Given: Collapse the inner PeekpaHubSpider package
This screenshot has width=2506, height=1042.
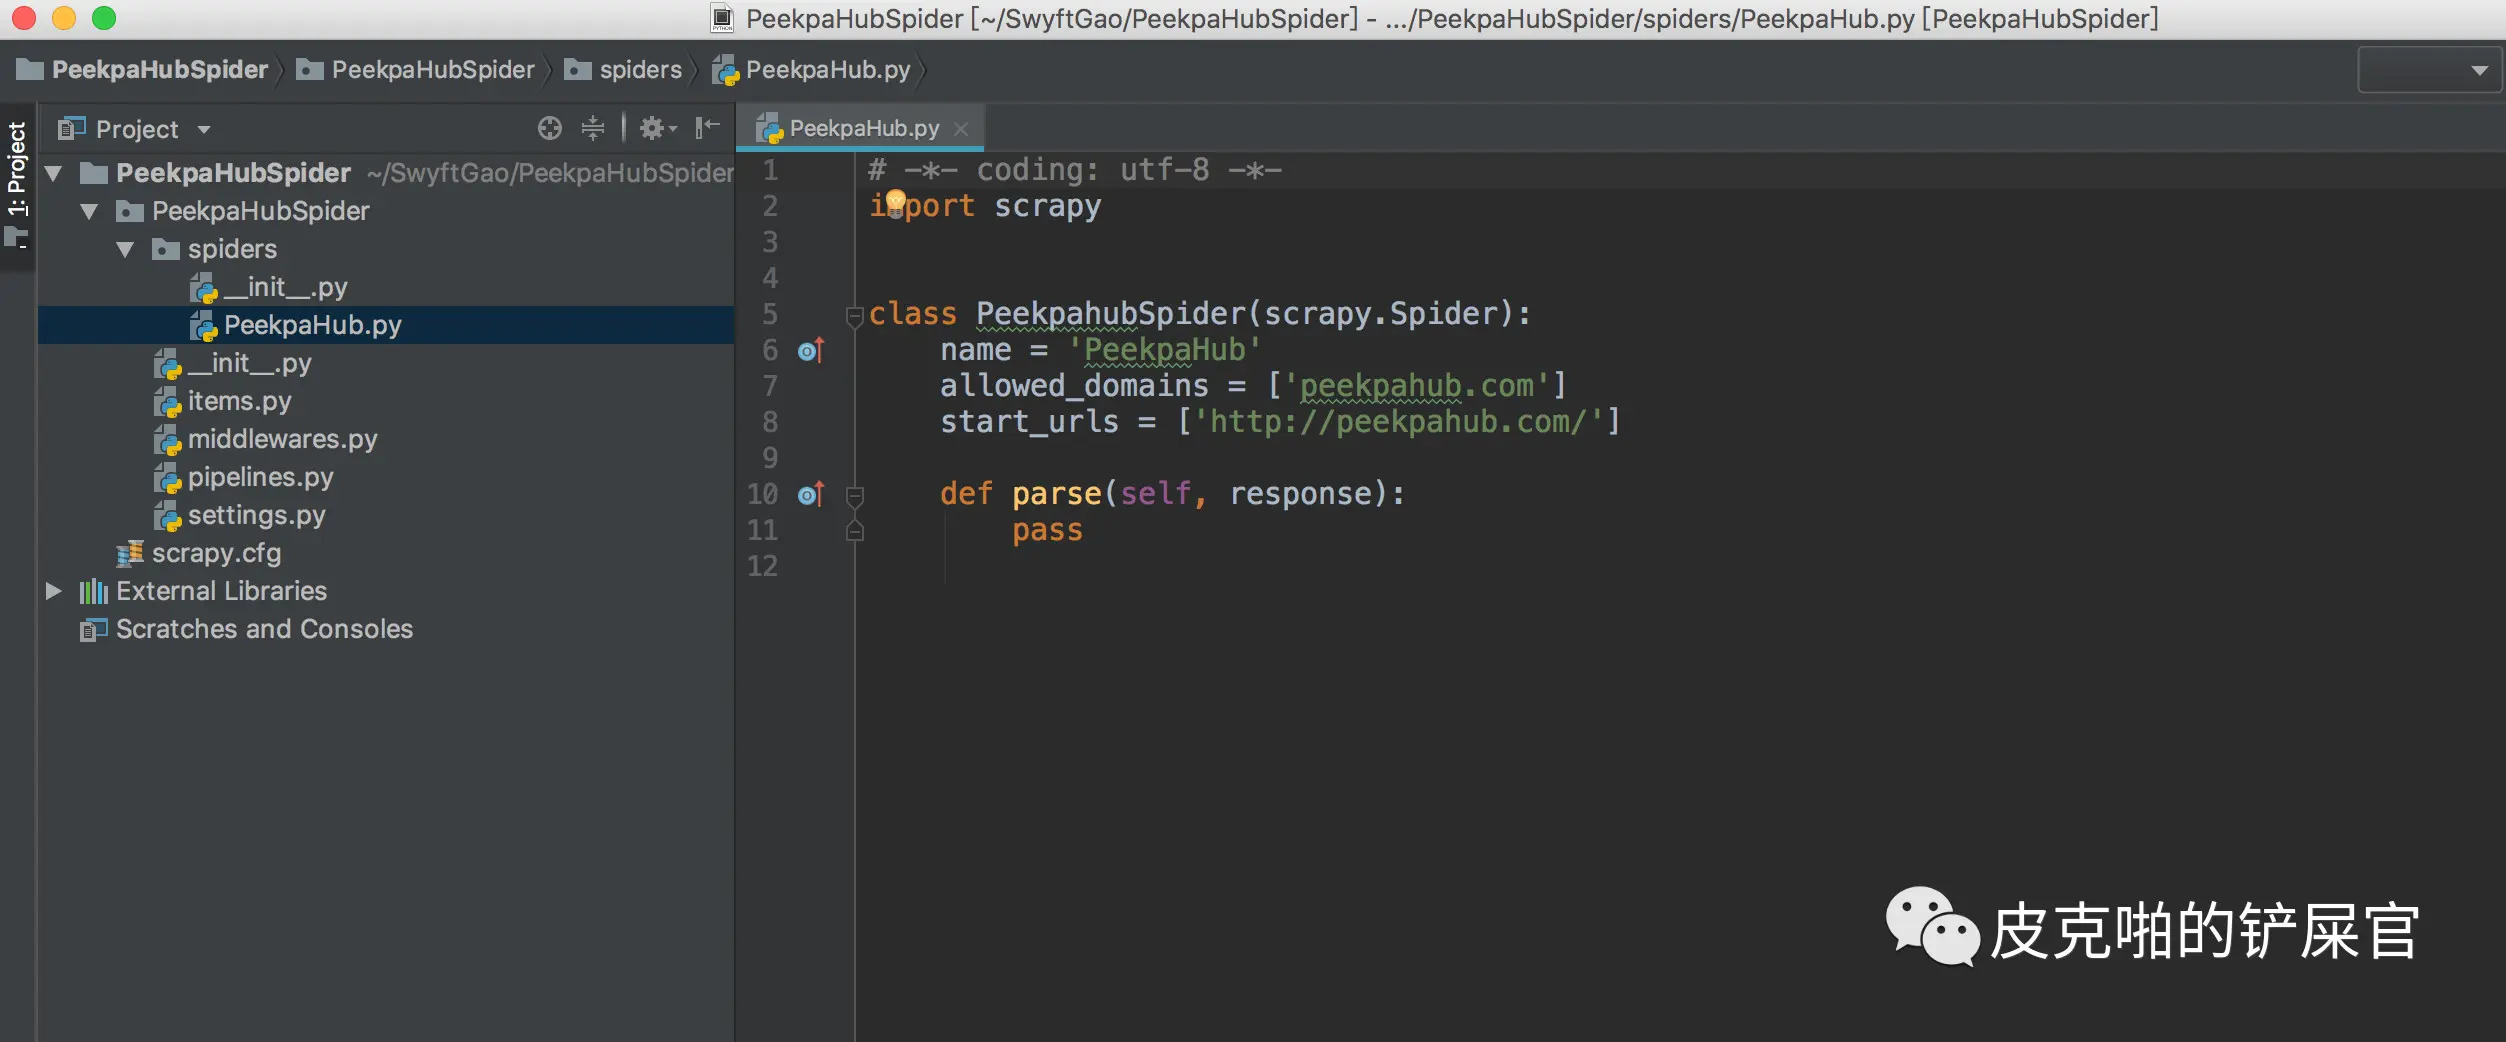Looking at the screenshot, I should [90, 211].
